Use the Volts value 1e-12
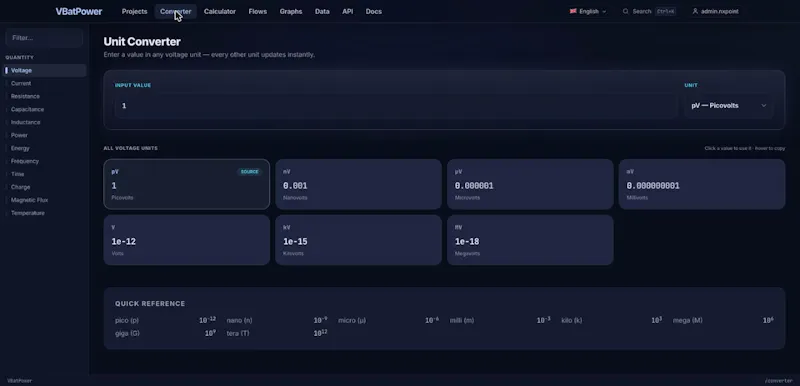 coord(123,242)
